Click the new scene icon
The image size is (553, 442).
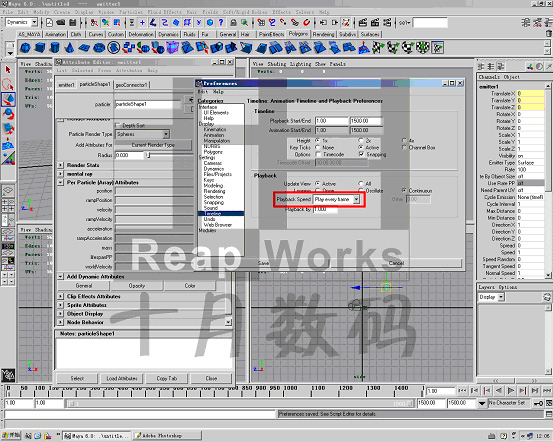[49, 23]
